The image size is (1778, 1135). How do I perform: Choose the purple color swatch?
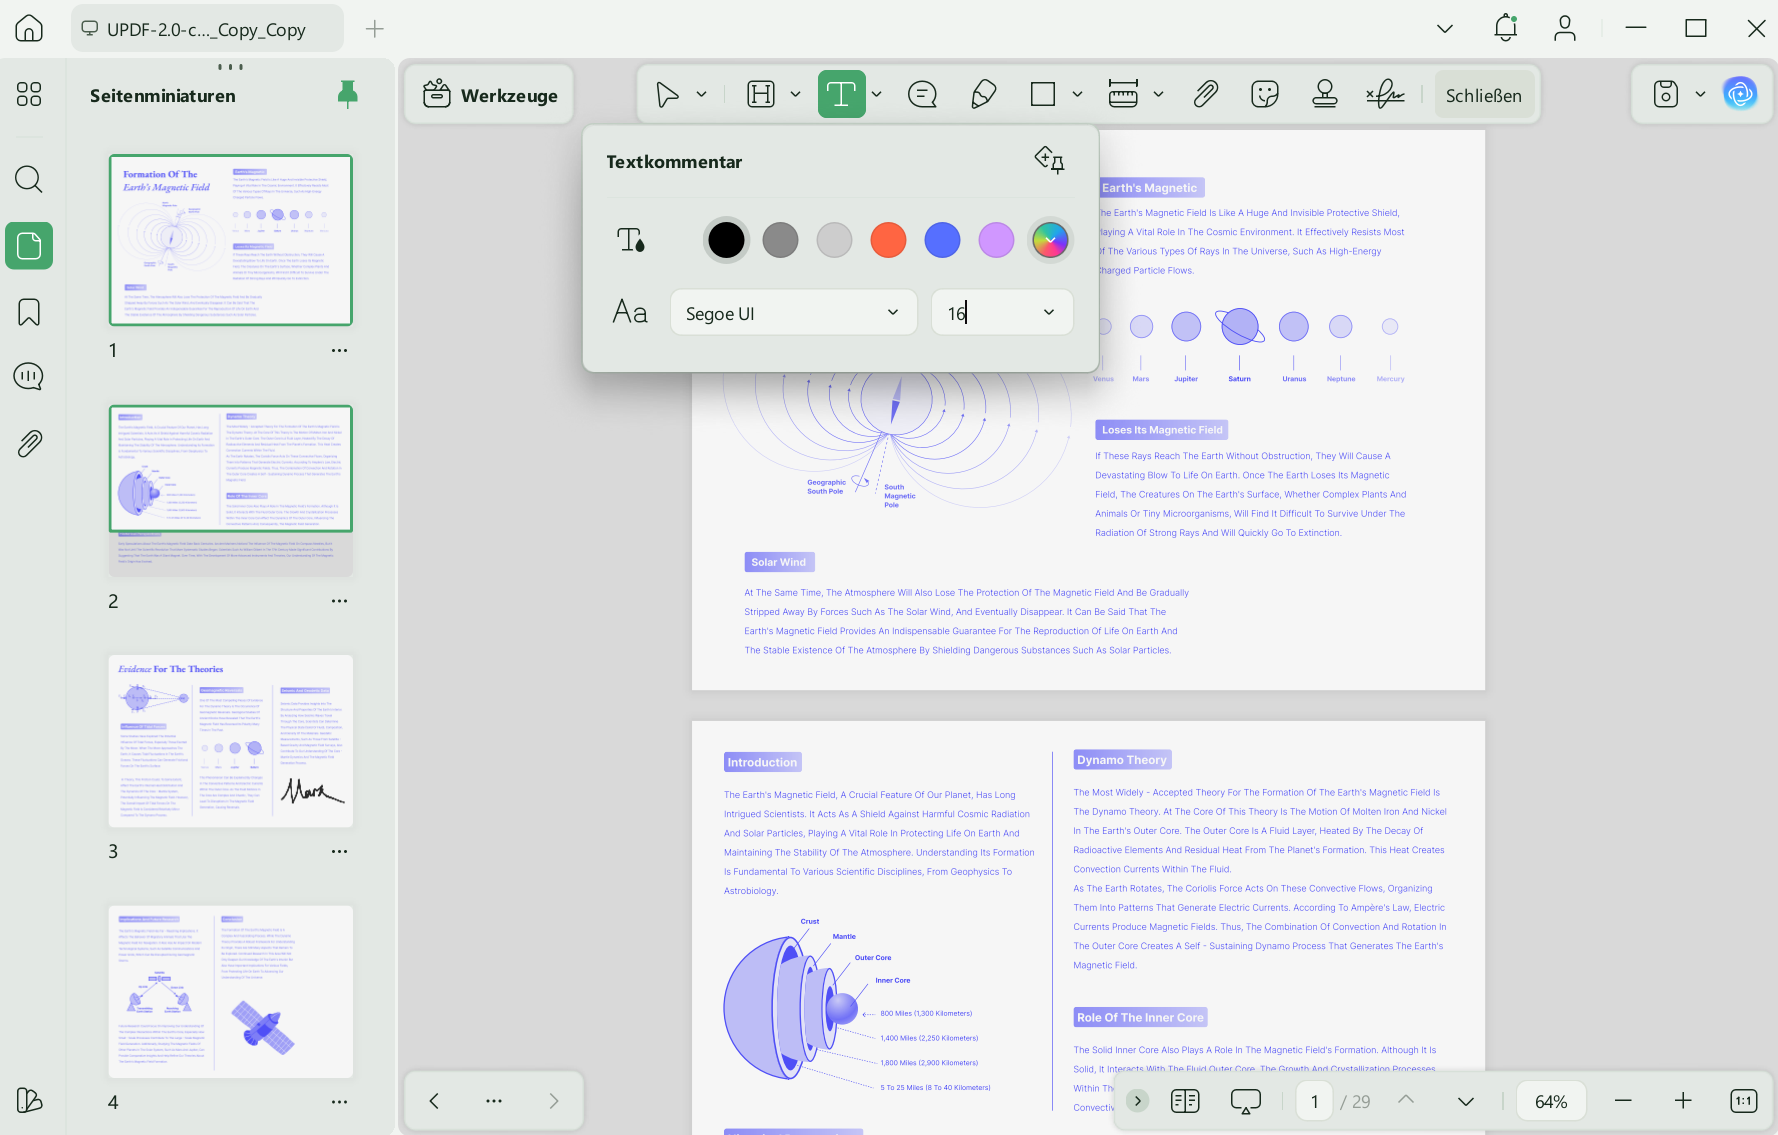[x=996, y=240]
